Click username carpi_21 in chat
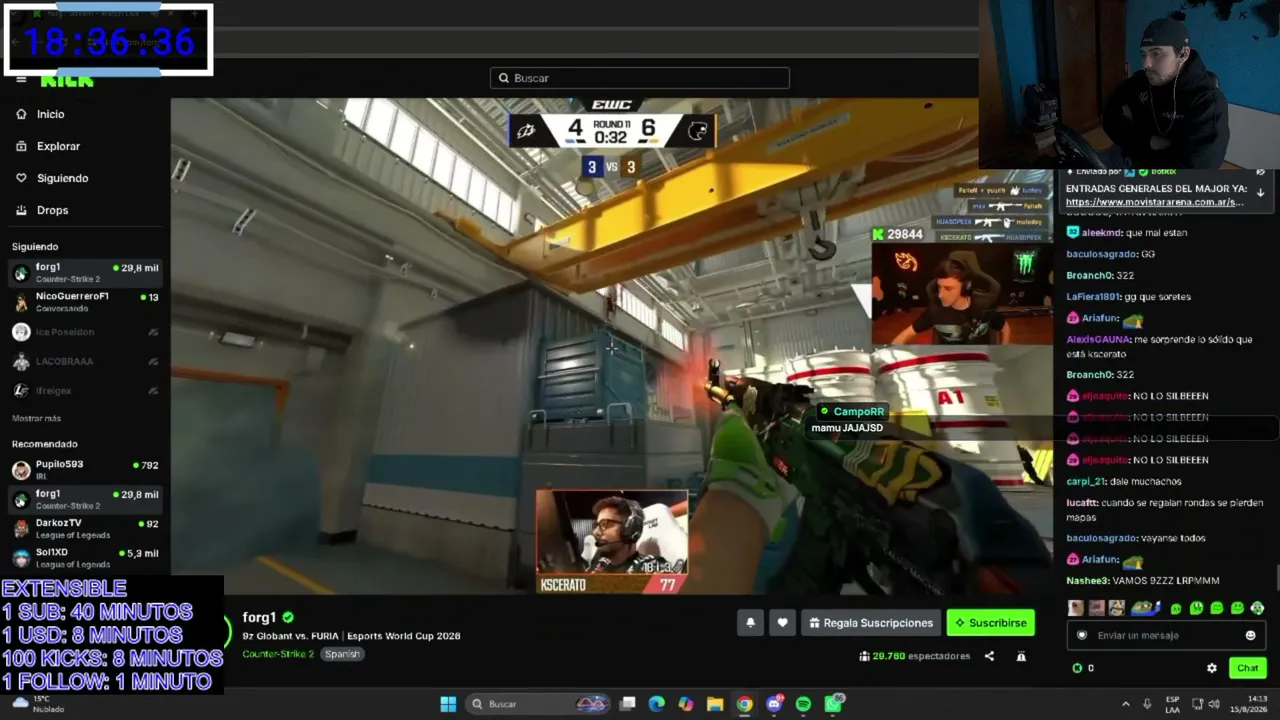 [x=1084, y=482]
